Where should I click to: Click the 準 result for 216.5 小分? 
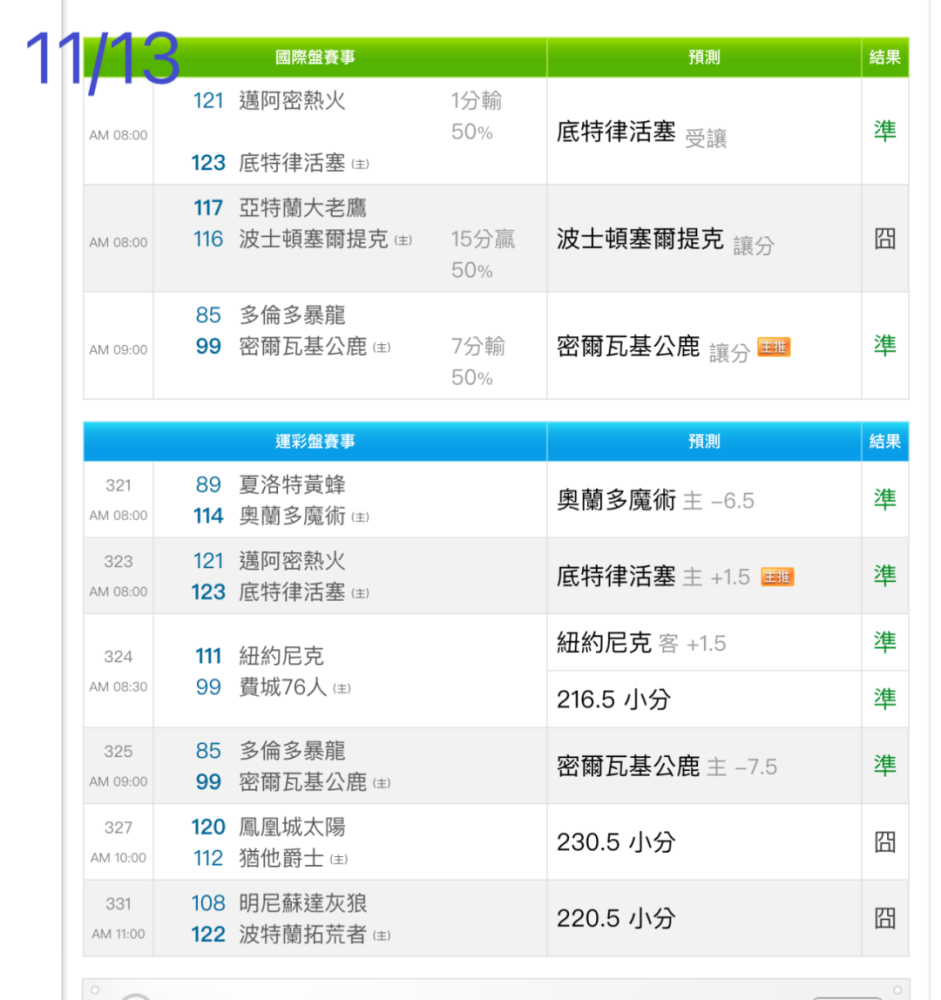pos(885,699)
